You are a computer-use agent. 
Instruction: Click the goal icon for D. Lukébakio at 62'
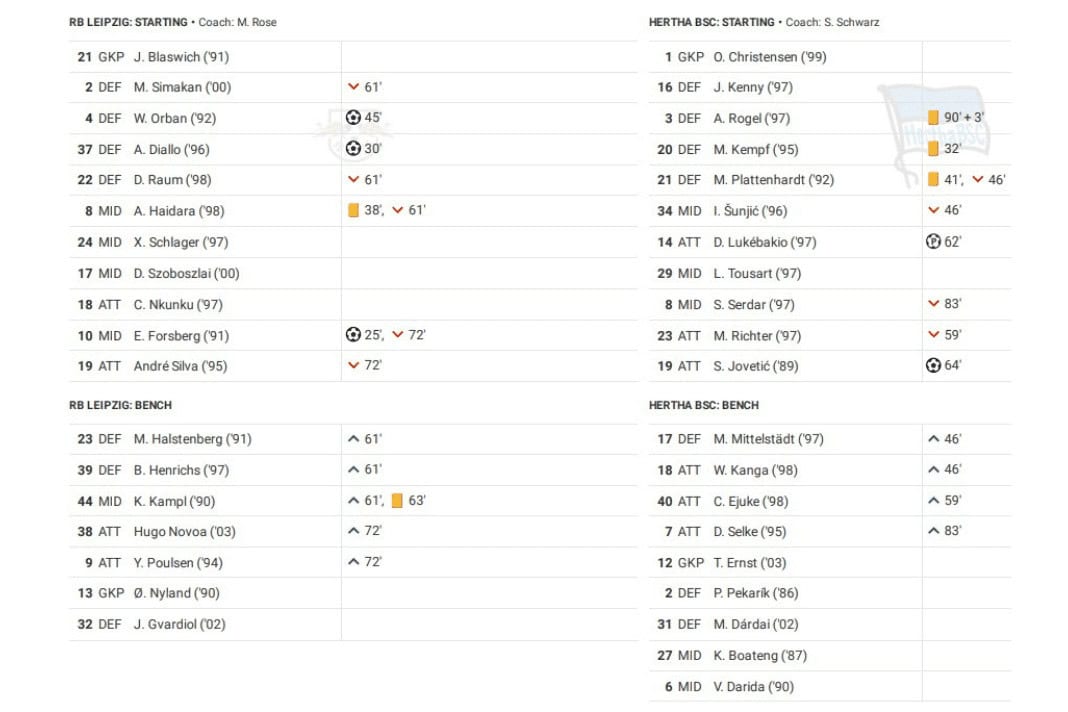point(933,241)
